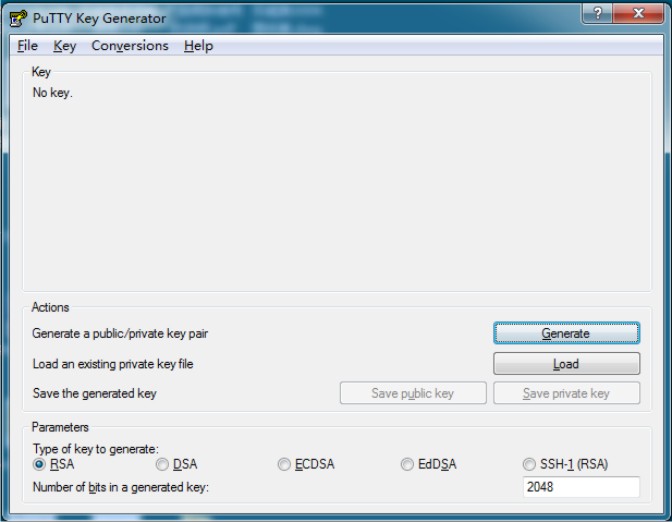The width and height of the screenshot is (672, 522).
Task: Open the Help menu
Action: click(198, 45)
